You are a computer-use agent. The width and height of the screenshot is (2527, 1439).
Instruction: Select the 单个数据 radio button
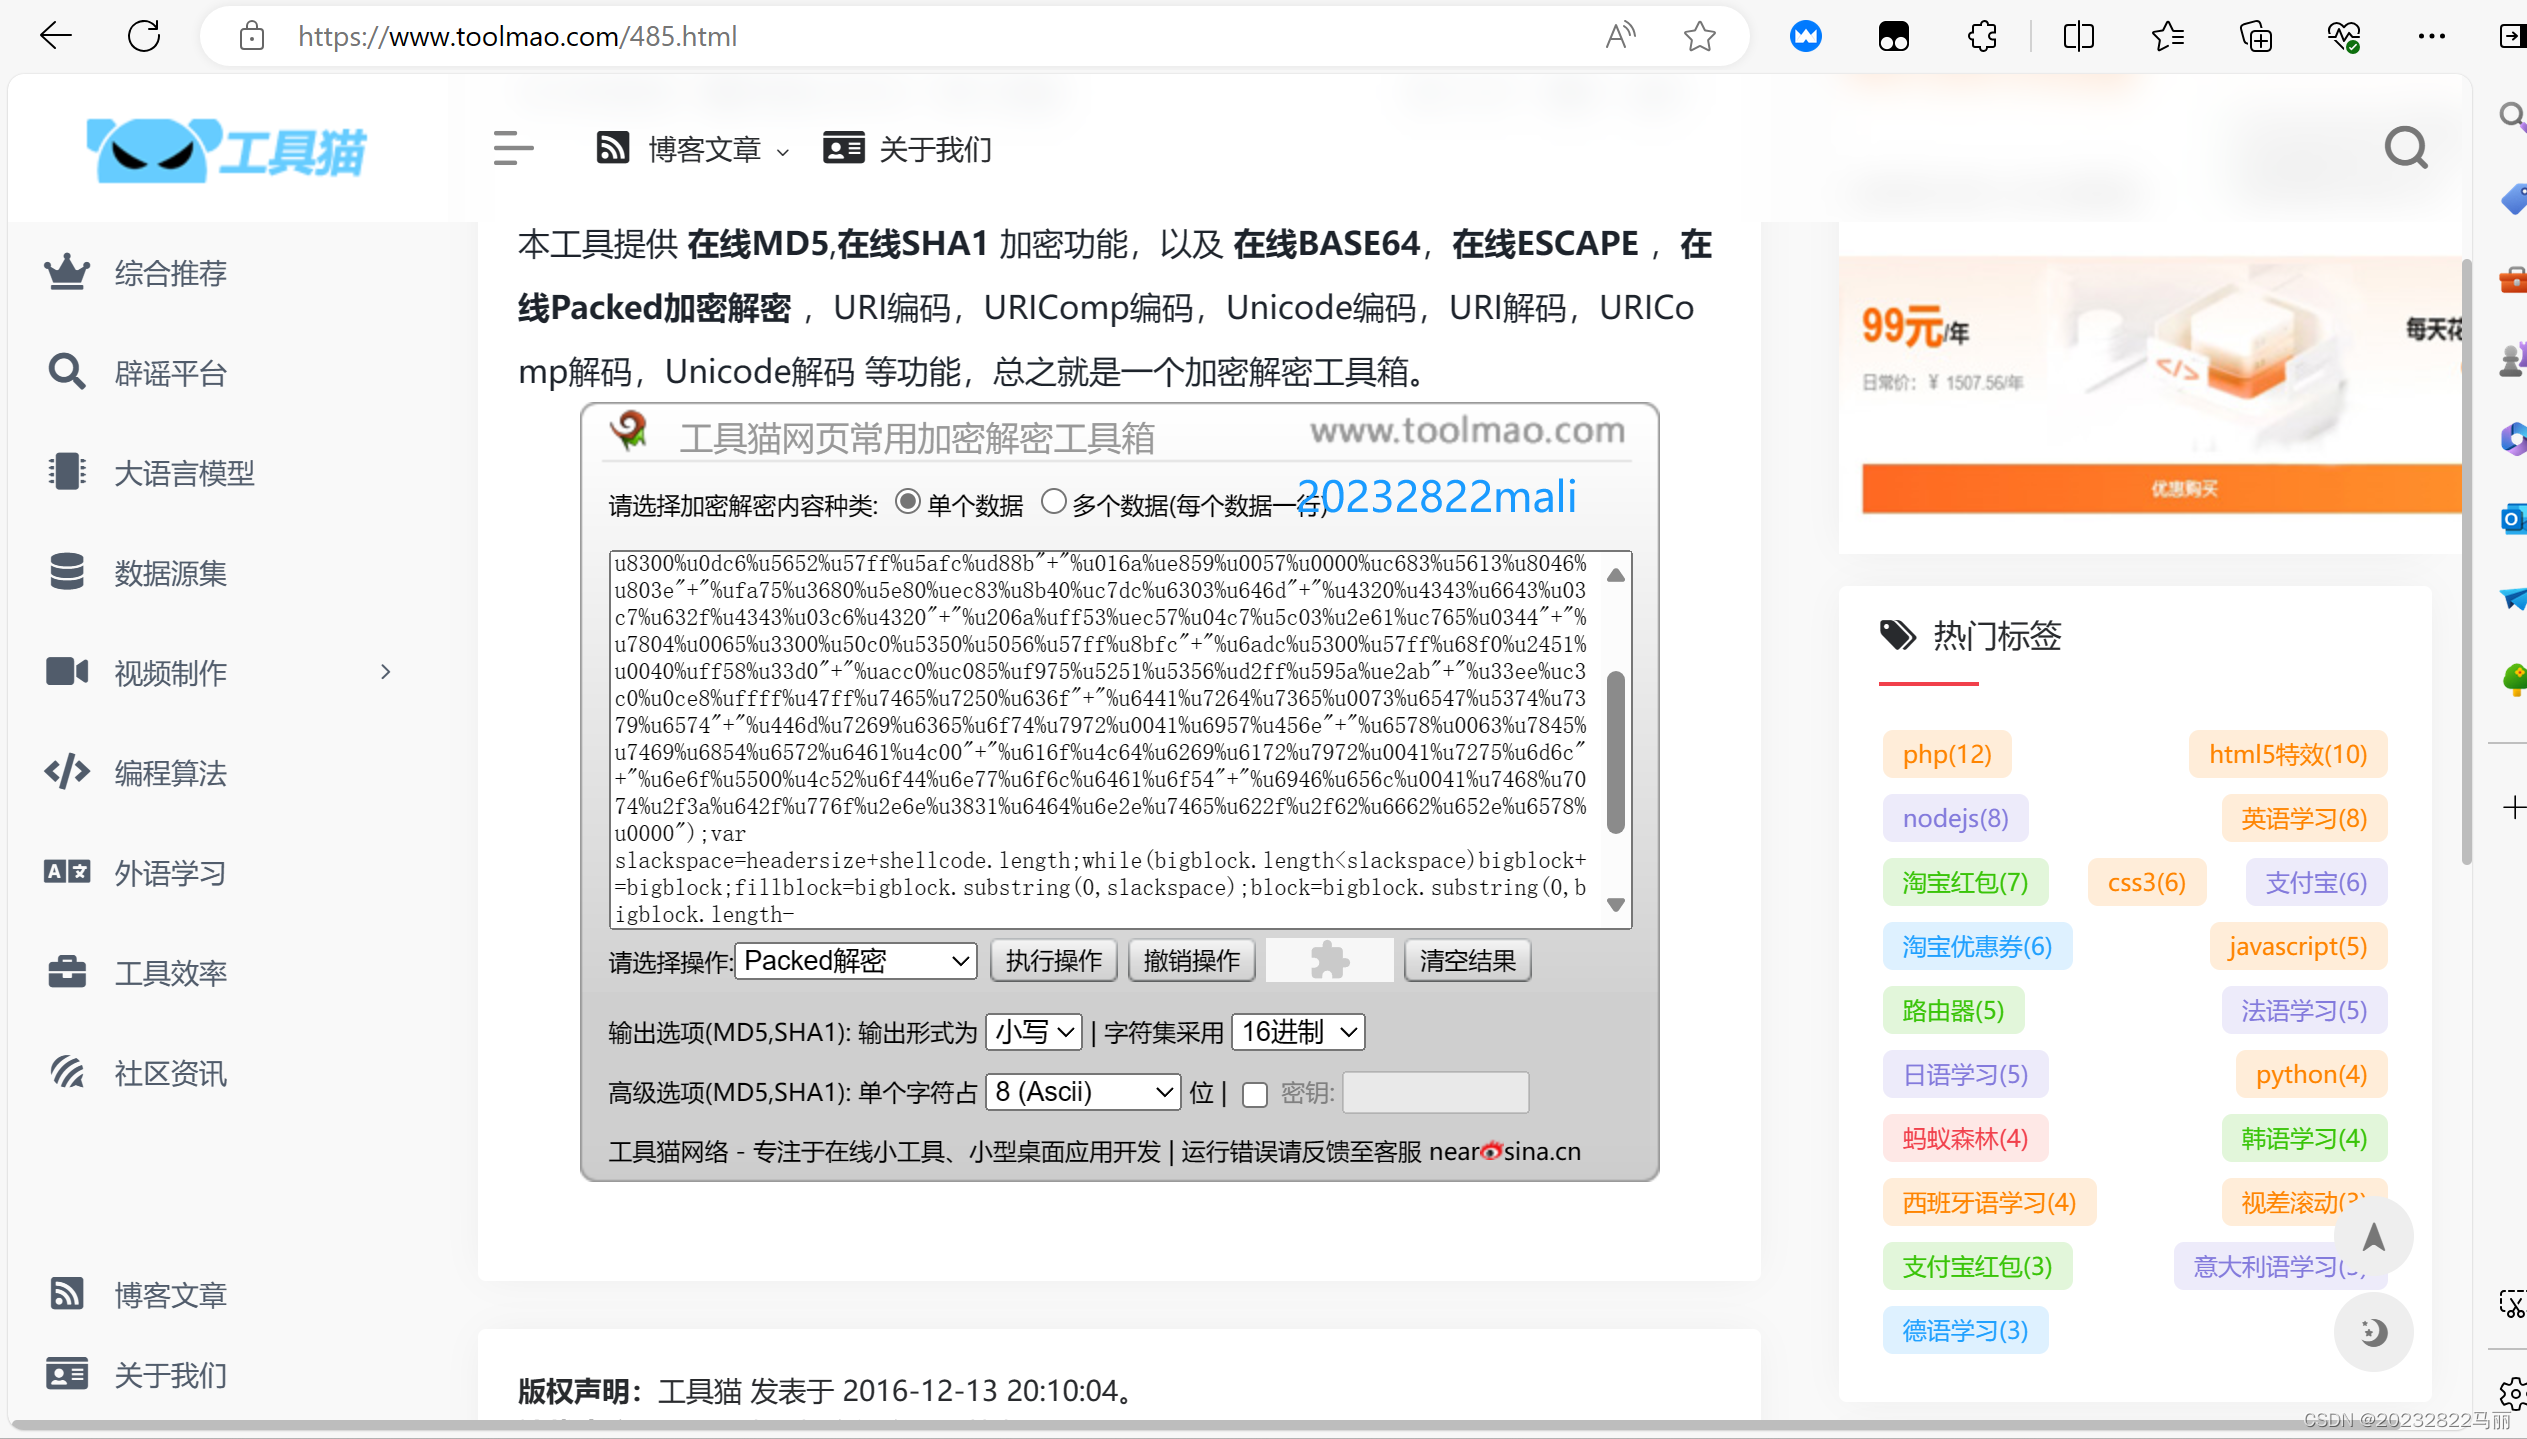[x=907, y=502]
